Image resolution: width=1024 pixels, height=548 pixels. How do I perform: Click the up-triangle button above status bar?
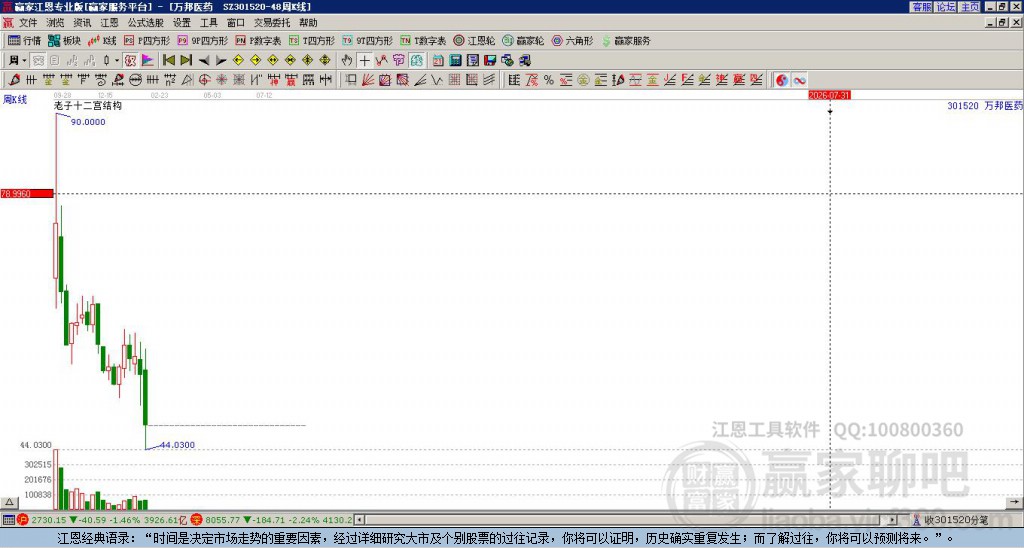8,502
